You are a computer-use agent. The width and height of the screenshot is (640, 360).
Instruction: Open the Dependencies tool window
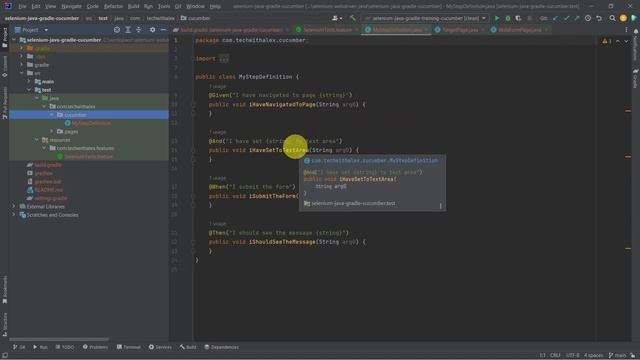222,347
